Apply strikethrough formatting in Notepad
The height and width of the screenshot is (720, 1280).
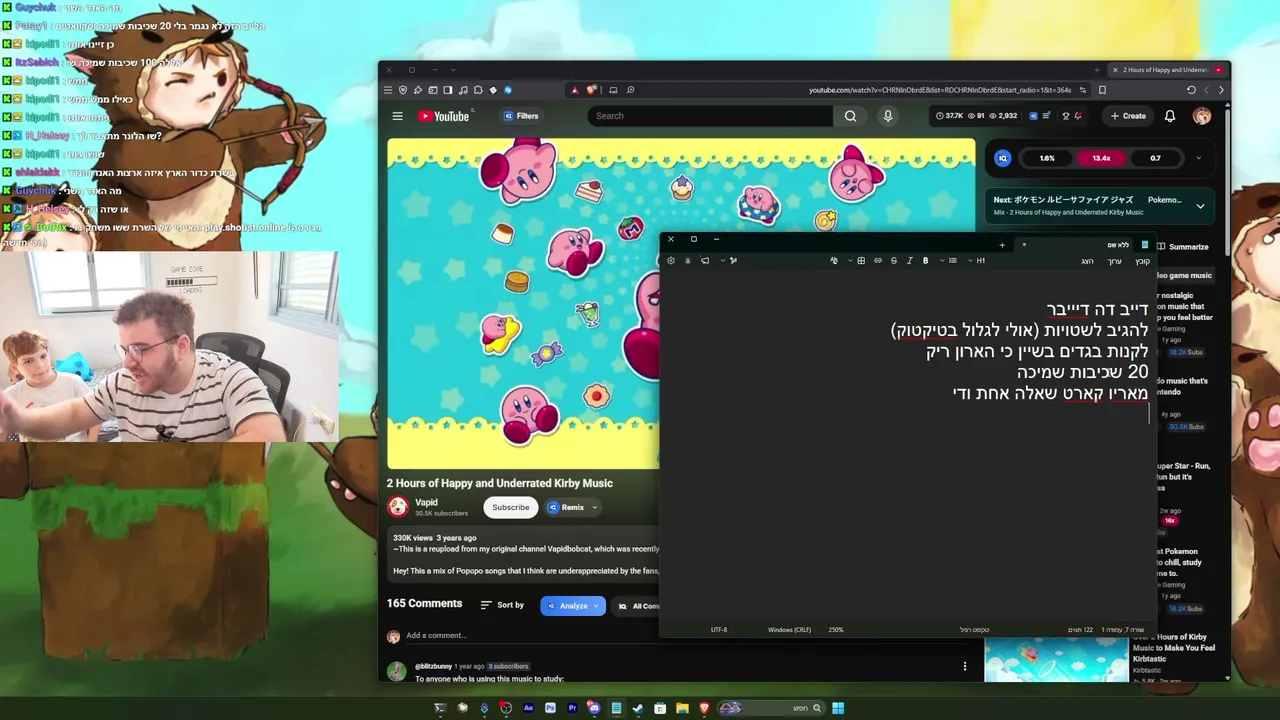(x=894, y=261)
